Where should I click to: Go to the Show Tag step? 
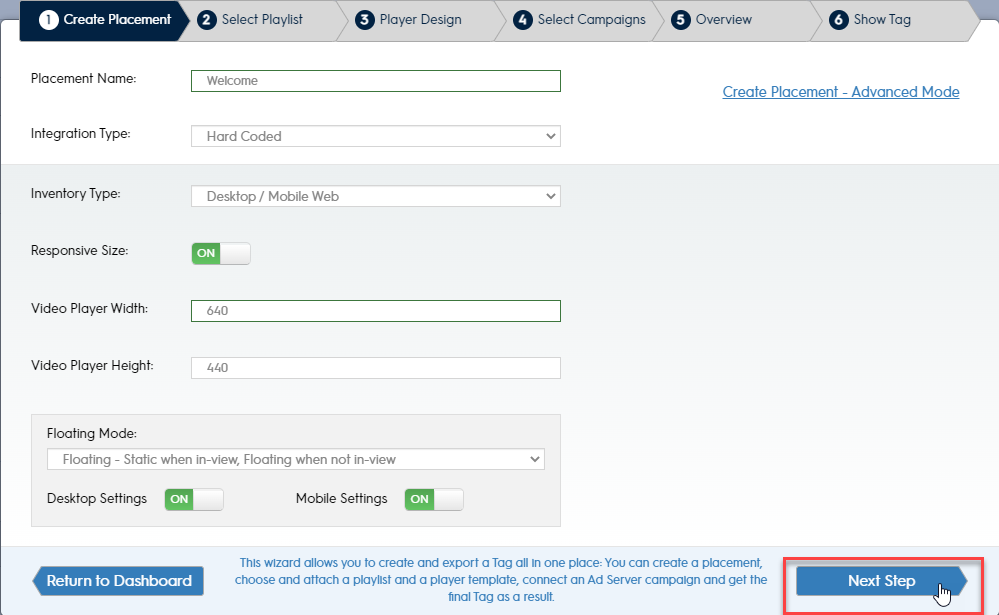coord(894,20)
